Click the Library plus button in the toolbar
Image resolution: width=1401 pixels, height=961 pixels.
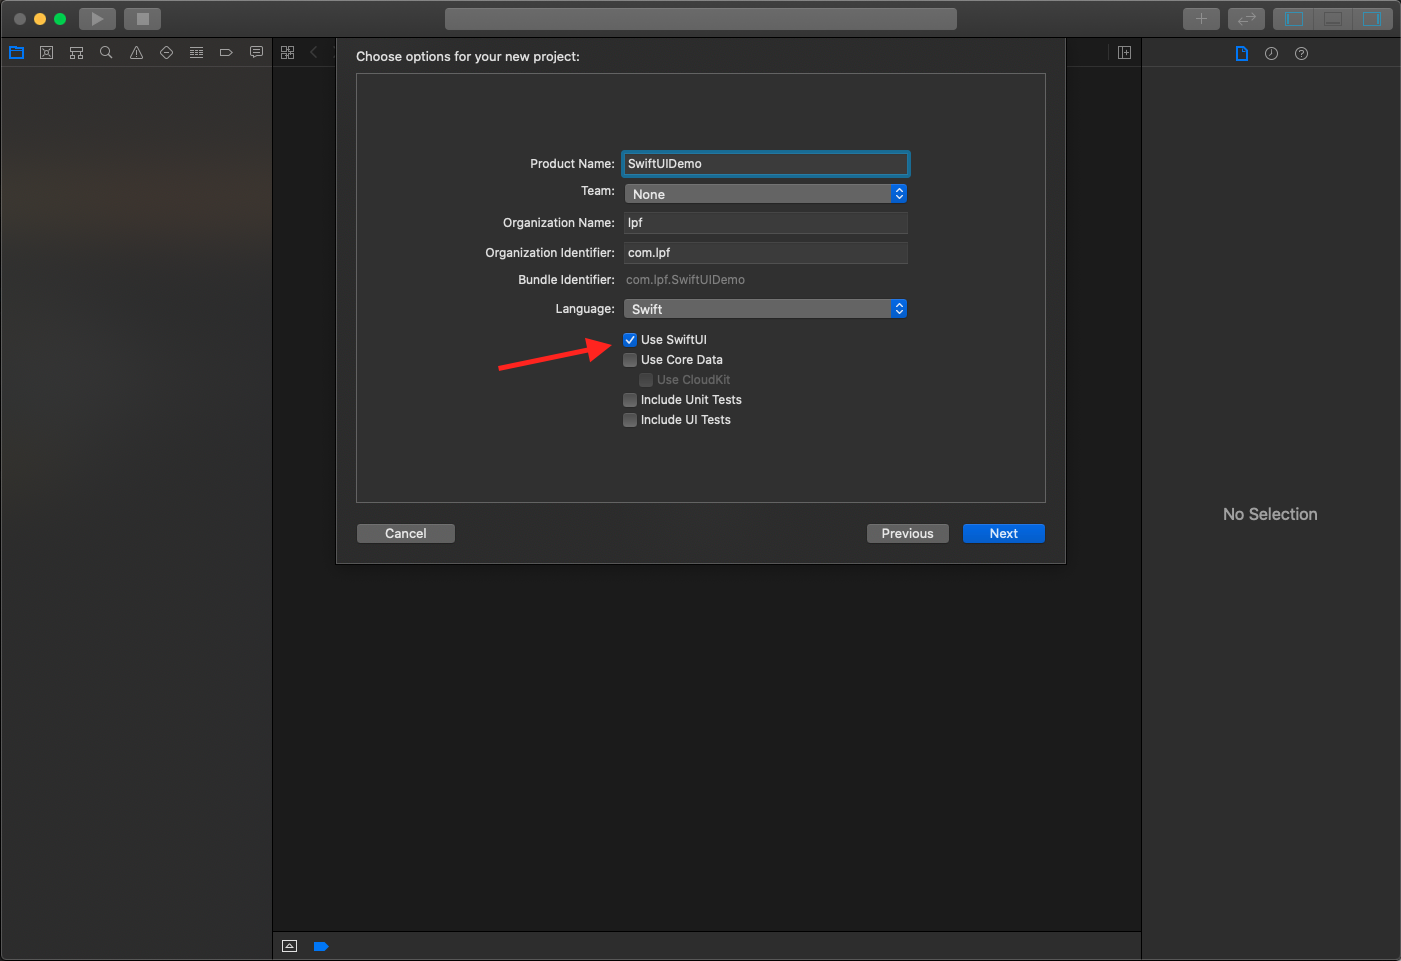(1201, 19)
